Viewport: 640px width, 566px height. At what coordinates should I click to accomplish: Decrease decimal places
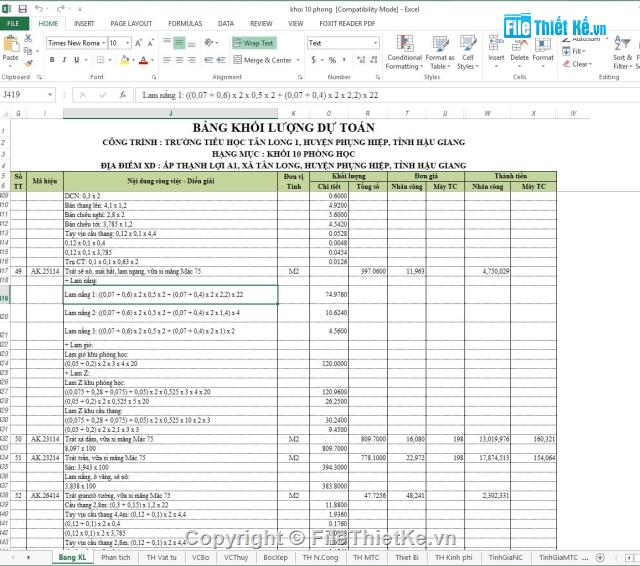[373, 60]
